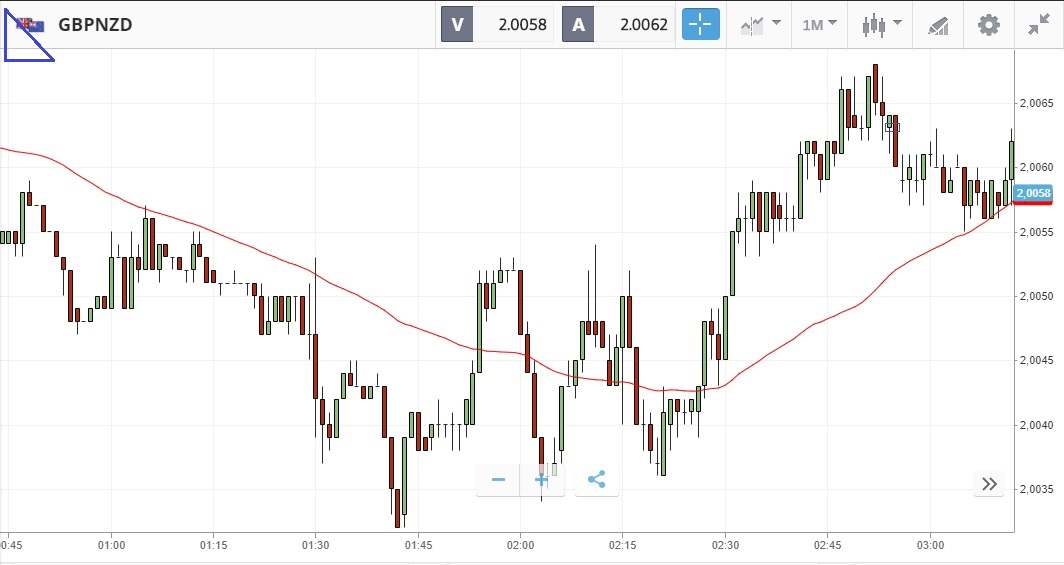Click the 03:00 time axis label
1064x565 pixels.
click(930, 545)
